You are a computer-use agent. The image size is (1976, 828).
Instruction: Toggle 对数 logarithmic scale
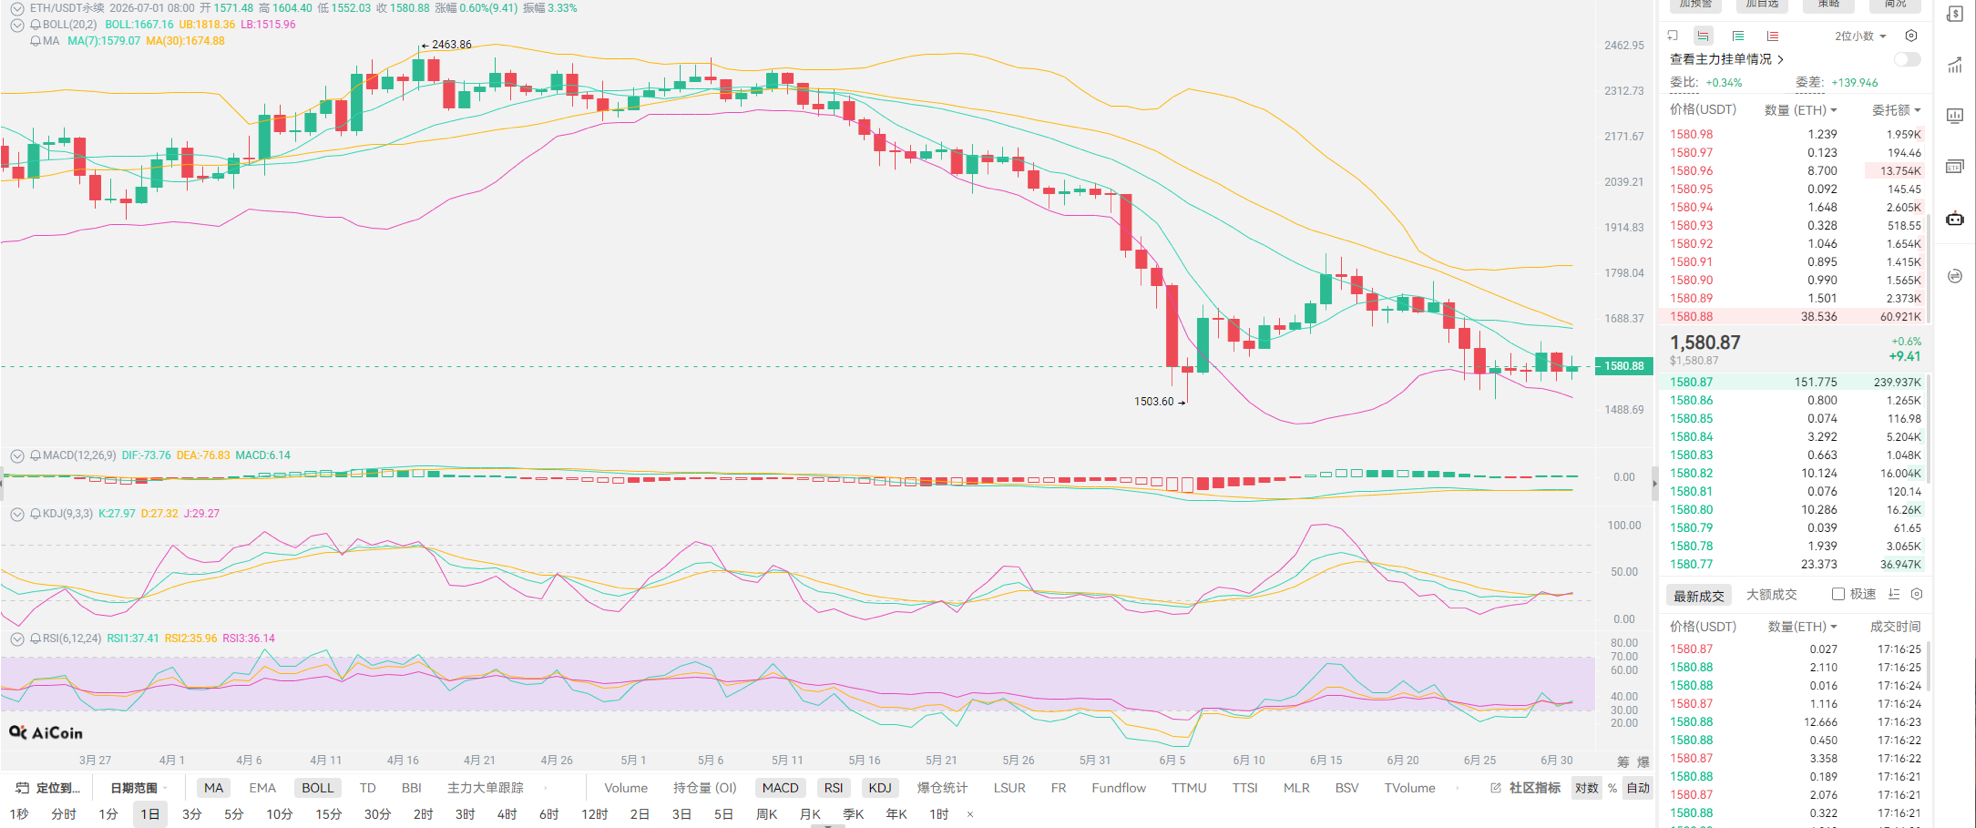(x=1586, y=788)
